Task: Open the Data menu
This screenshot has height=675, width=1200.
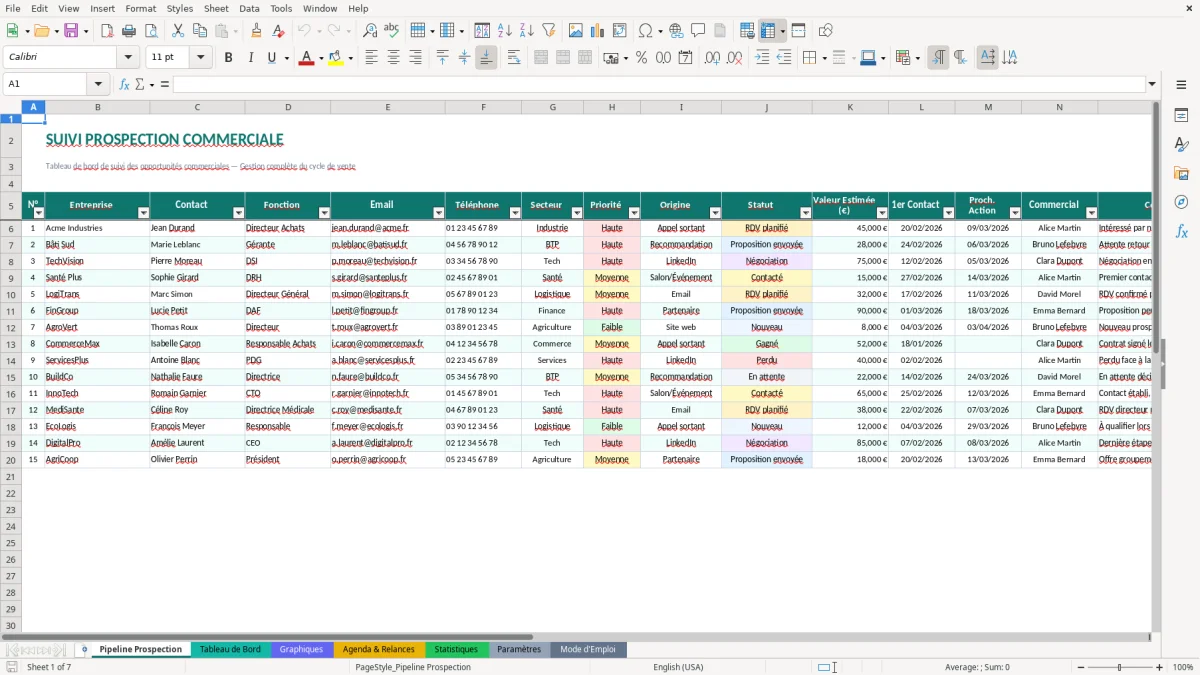Action: coord(249,8)
